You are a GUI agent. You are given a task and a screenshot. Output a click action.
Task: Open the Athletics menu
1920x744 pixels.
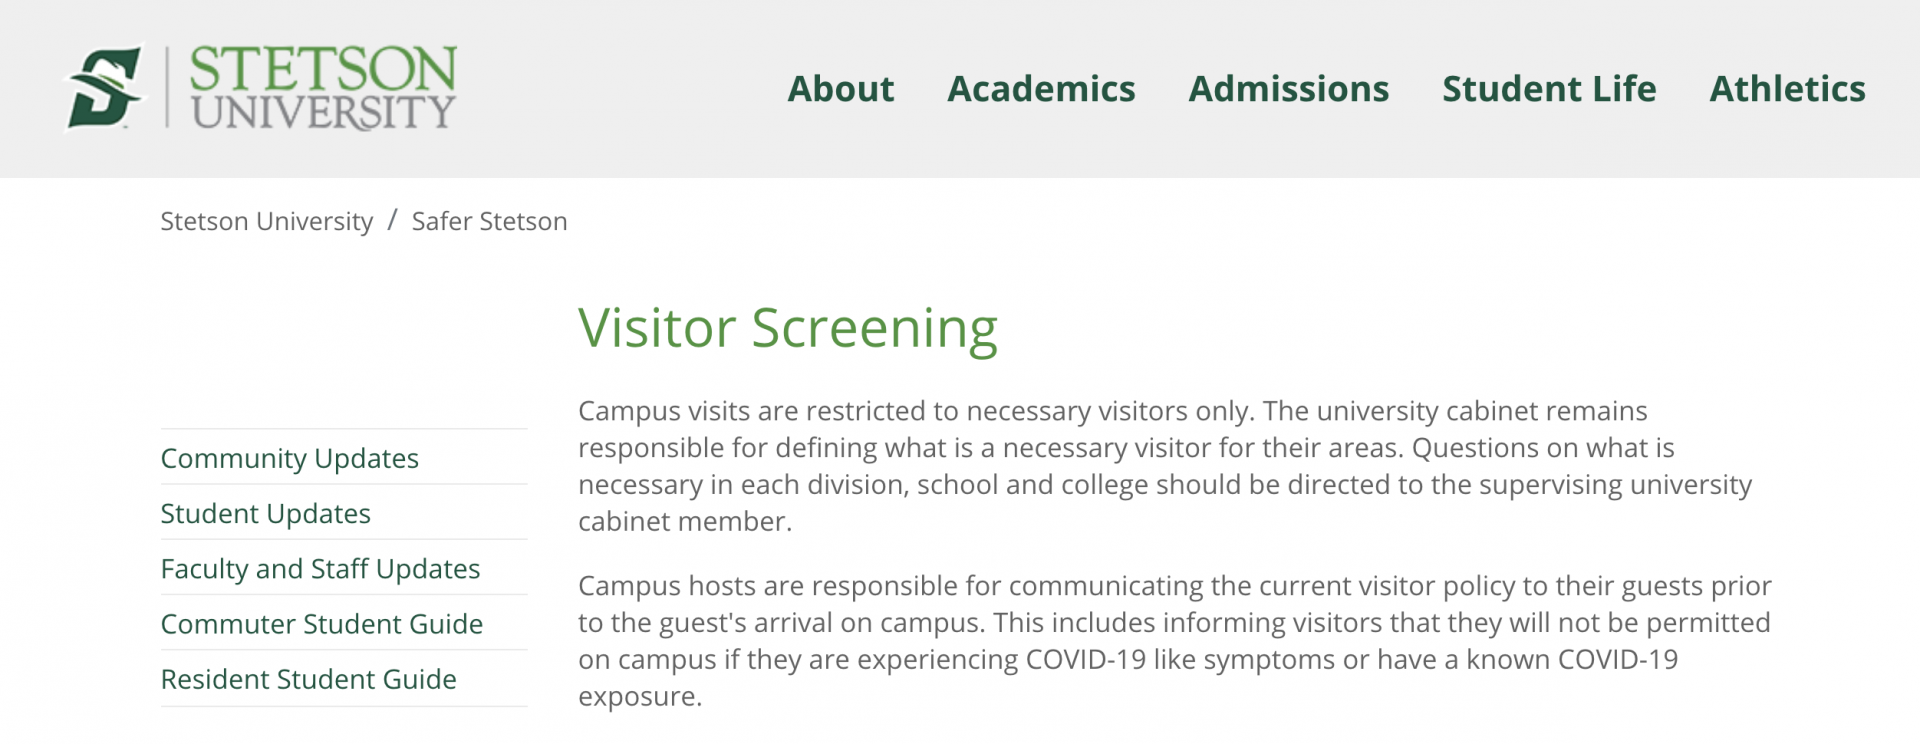click(x=1787, y=89)
